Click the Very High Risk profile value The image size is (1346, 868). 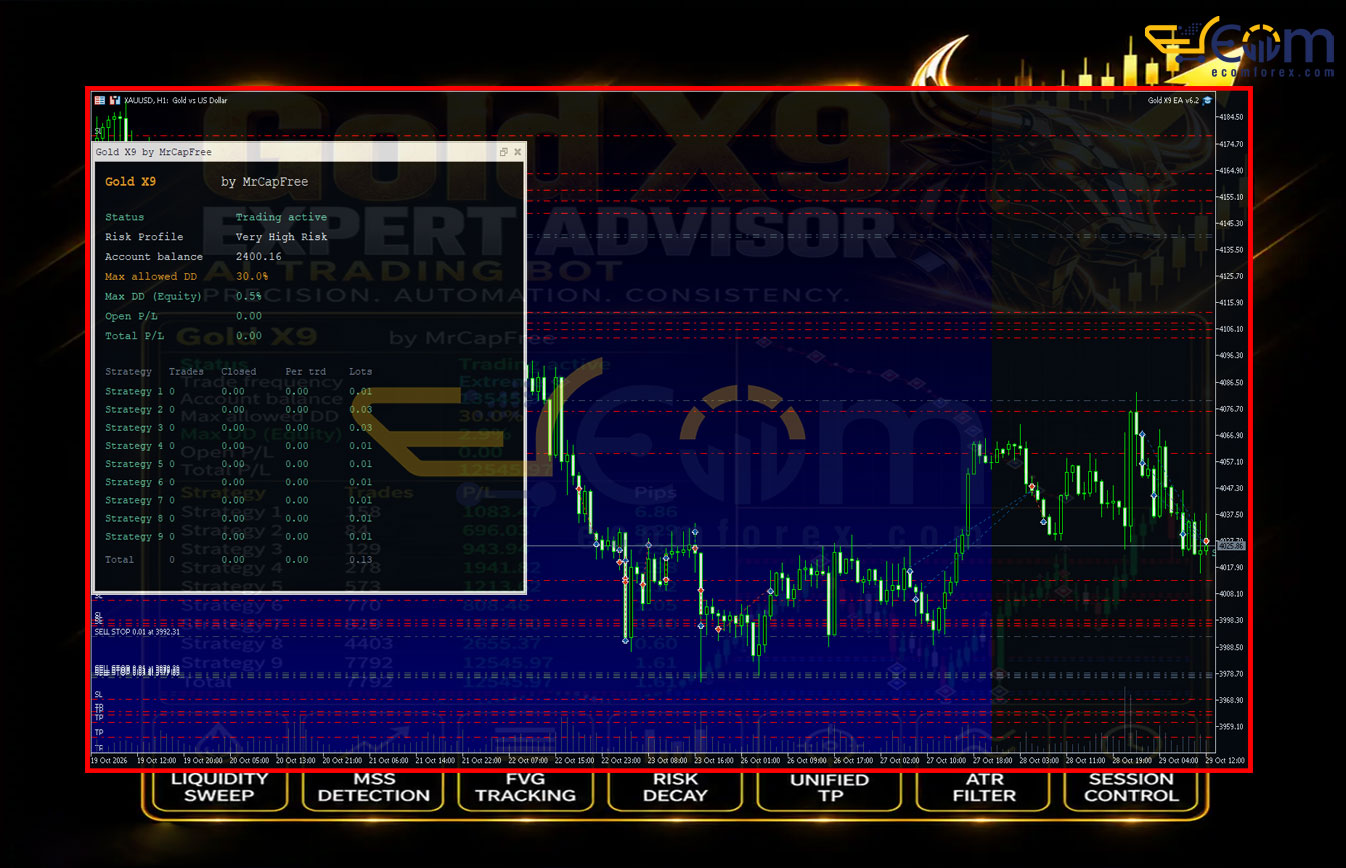[281, 237]
